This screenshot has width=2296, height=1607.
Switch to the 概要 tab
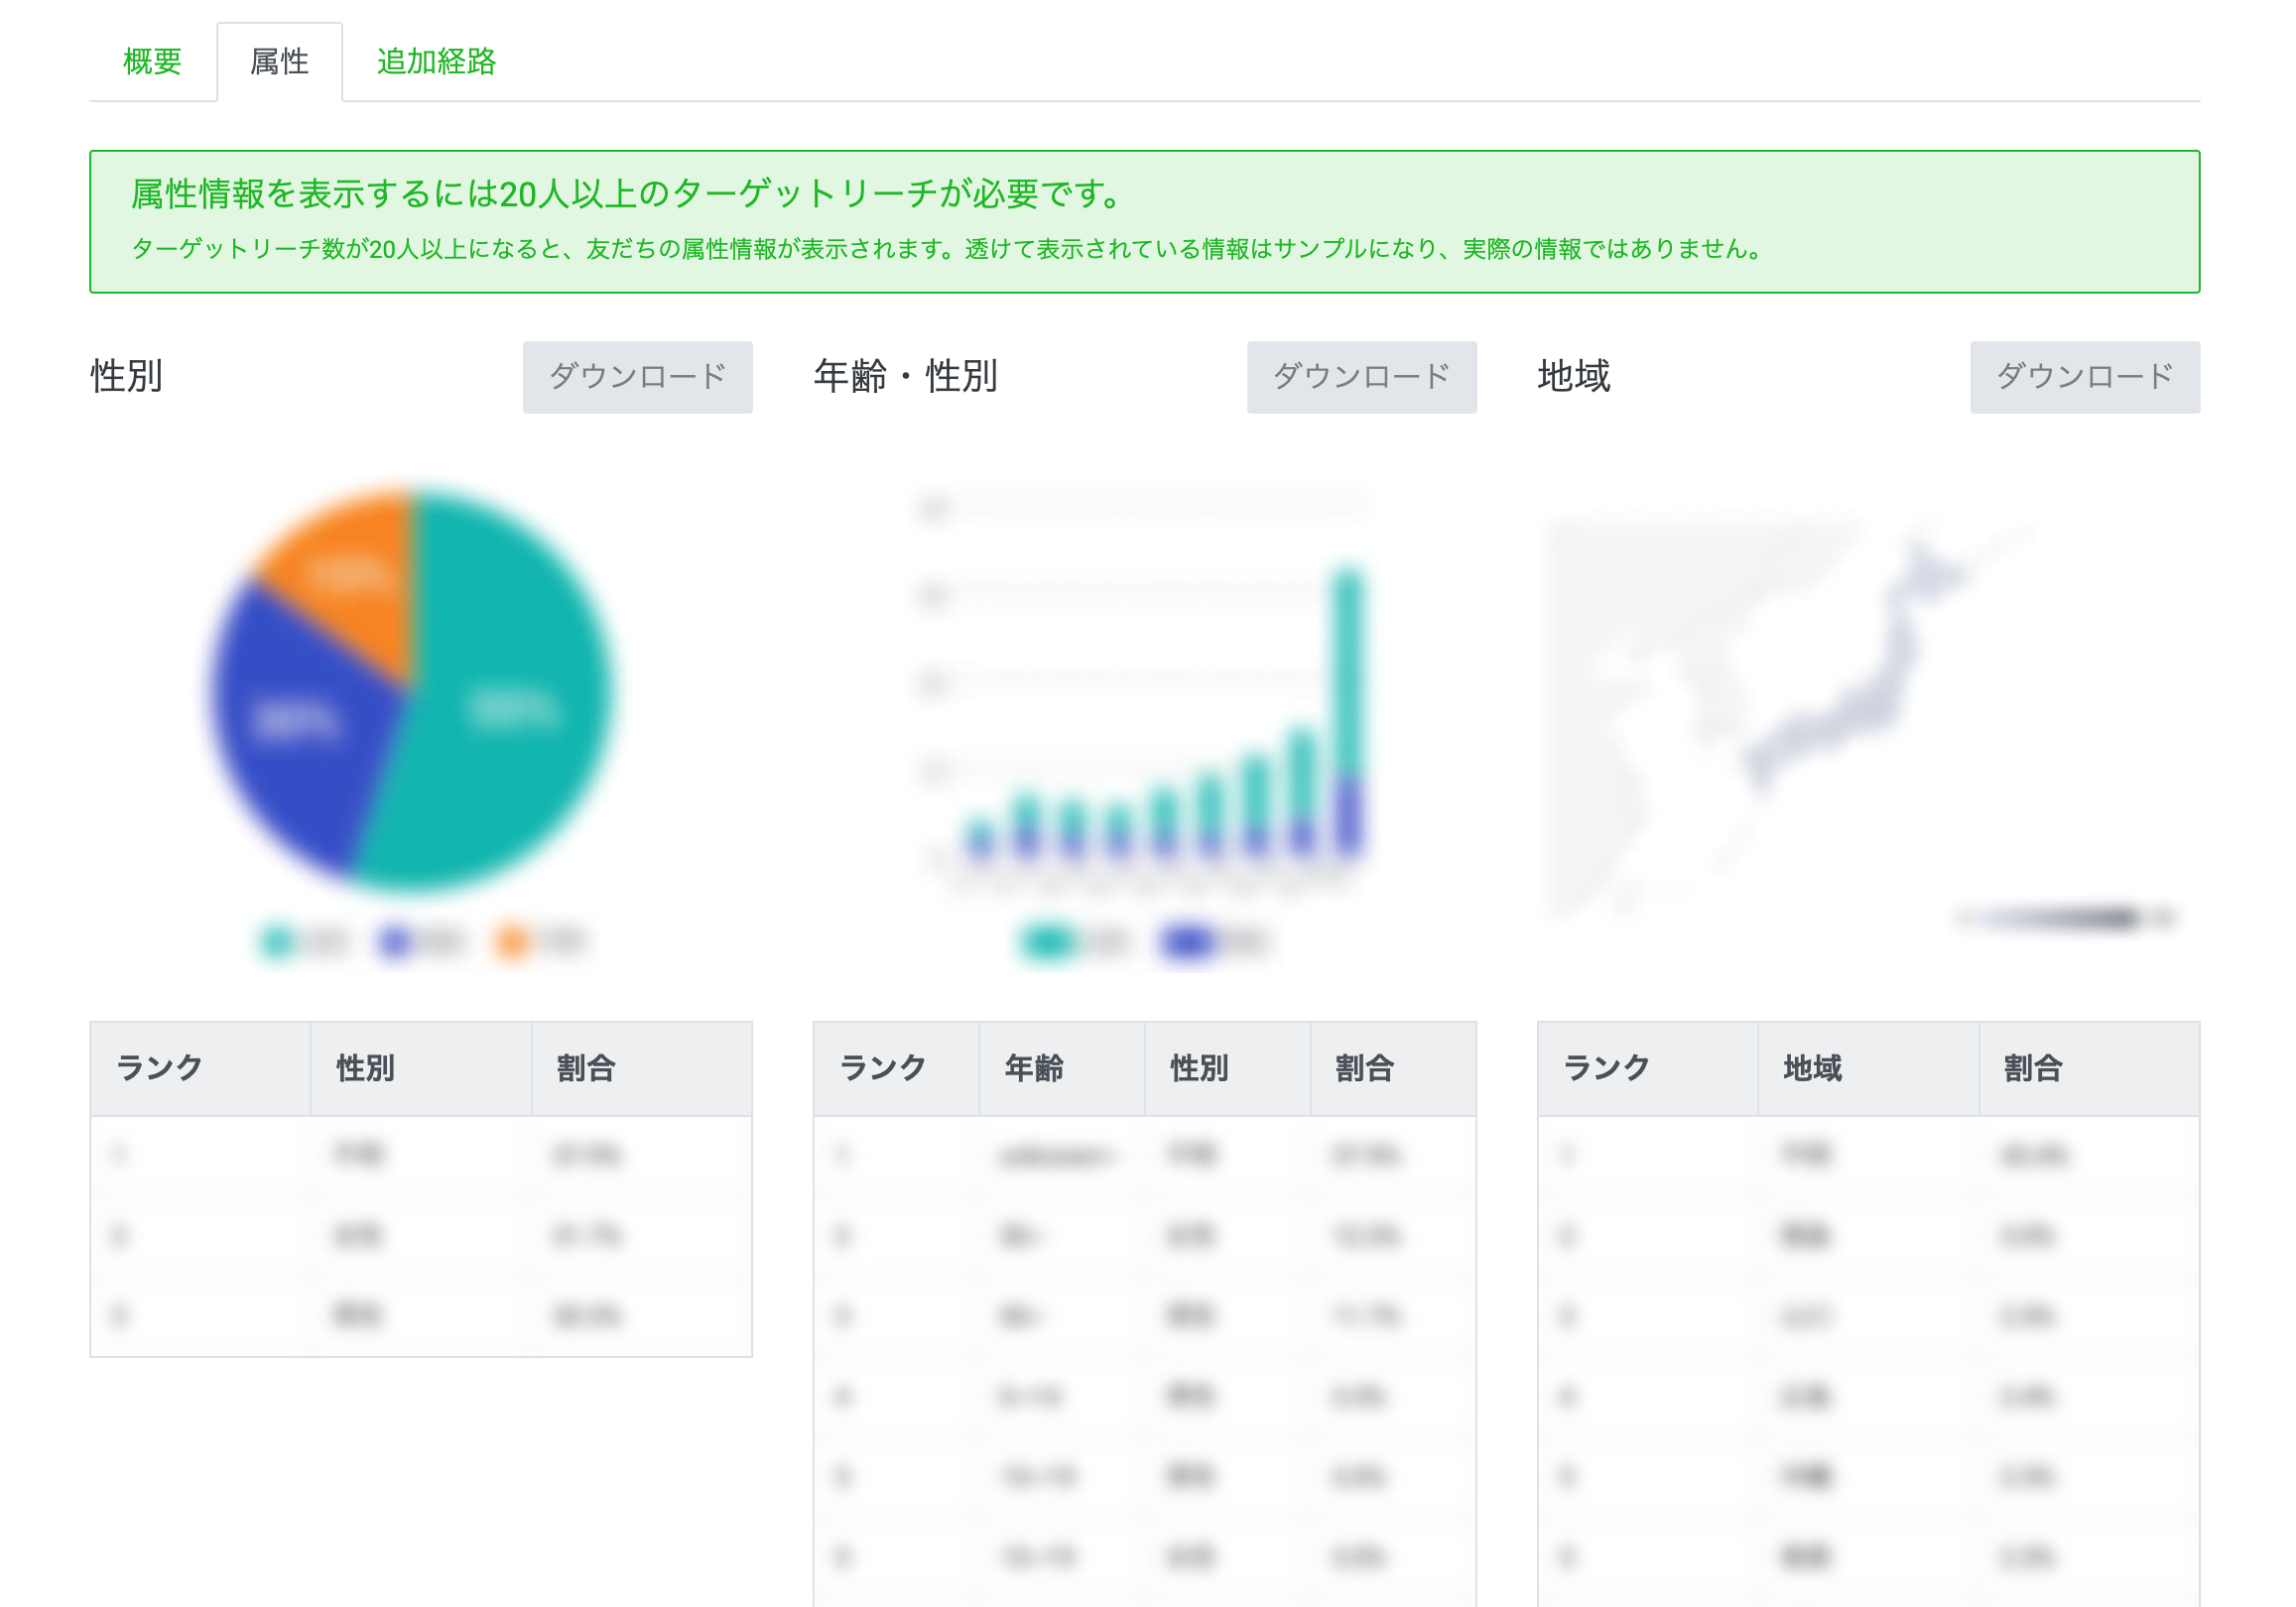click(x=152, y=62)
